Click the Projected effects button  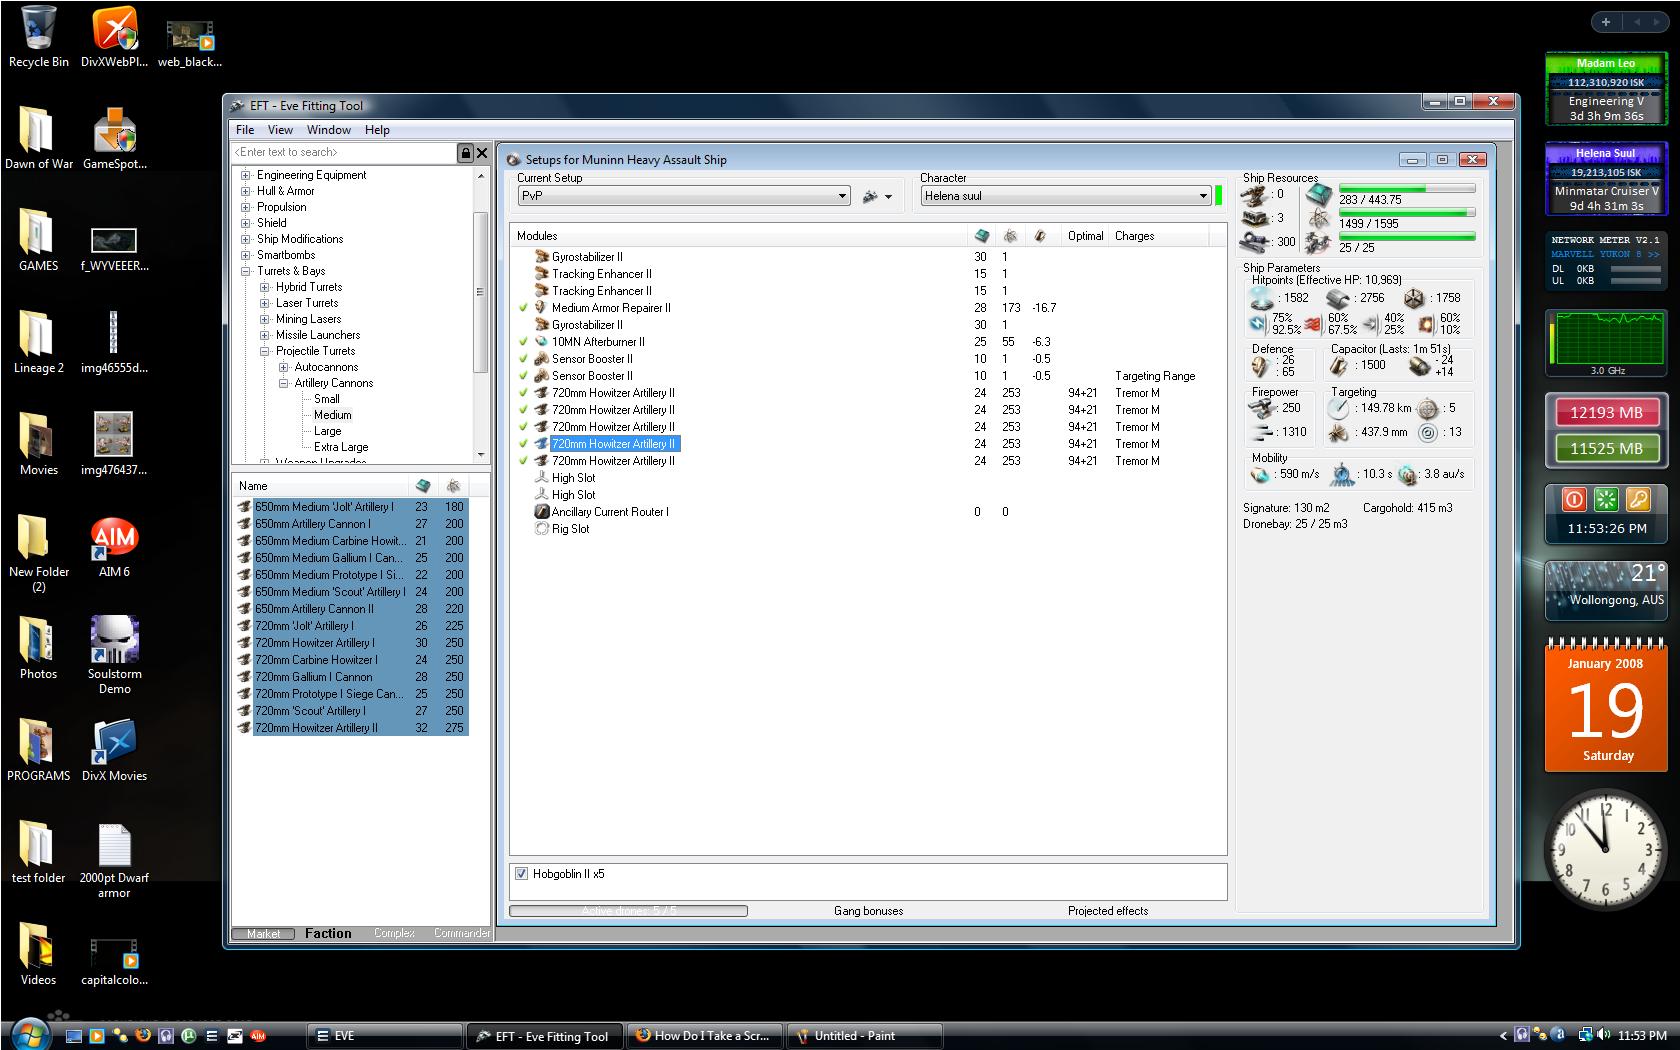tap(1108, 911)
